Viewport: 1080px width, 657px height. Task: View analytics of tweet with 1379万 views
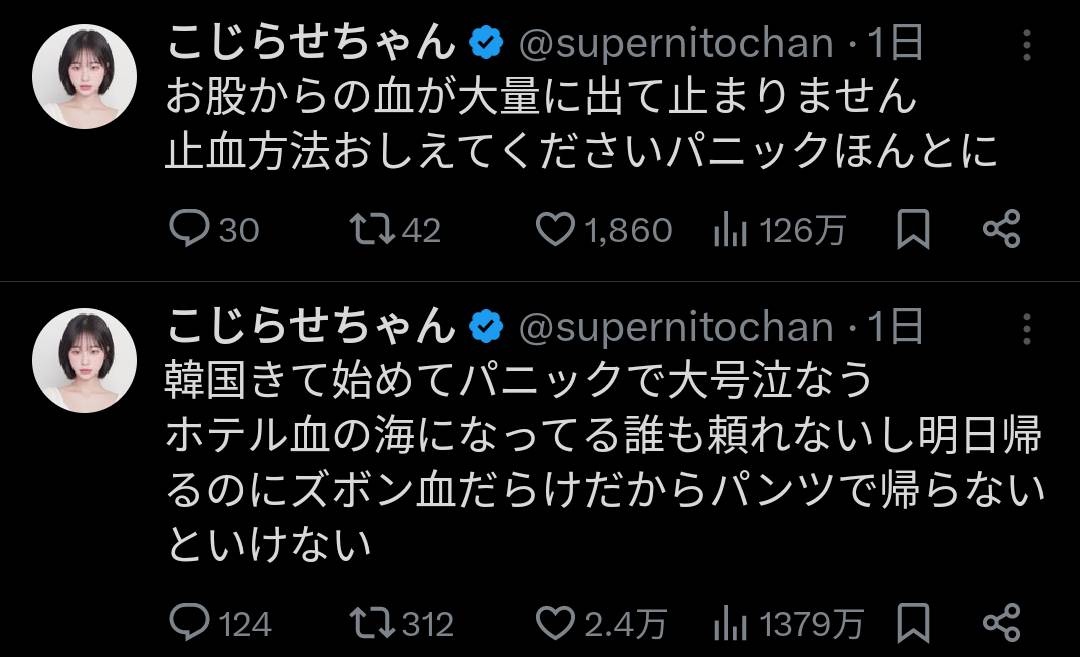(x=731, y=623)
